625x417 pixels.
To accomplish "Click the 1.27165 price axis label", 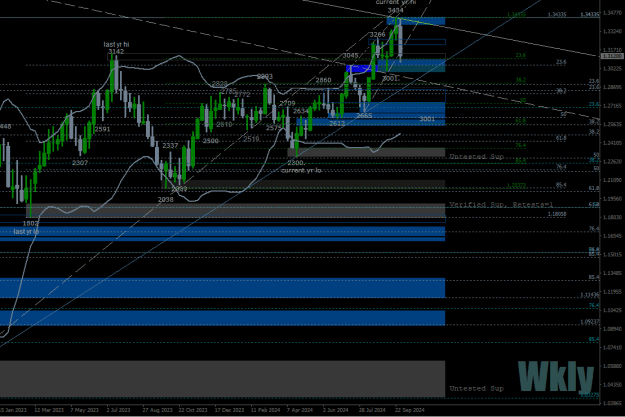I will tap(612, 106).
